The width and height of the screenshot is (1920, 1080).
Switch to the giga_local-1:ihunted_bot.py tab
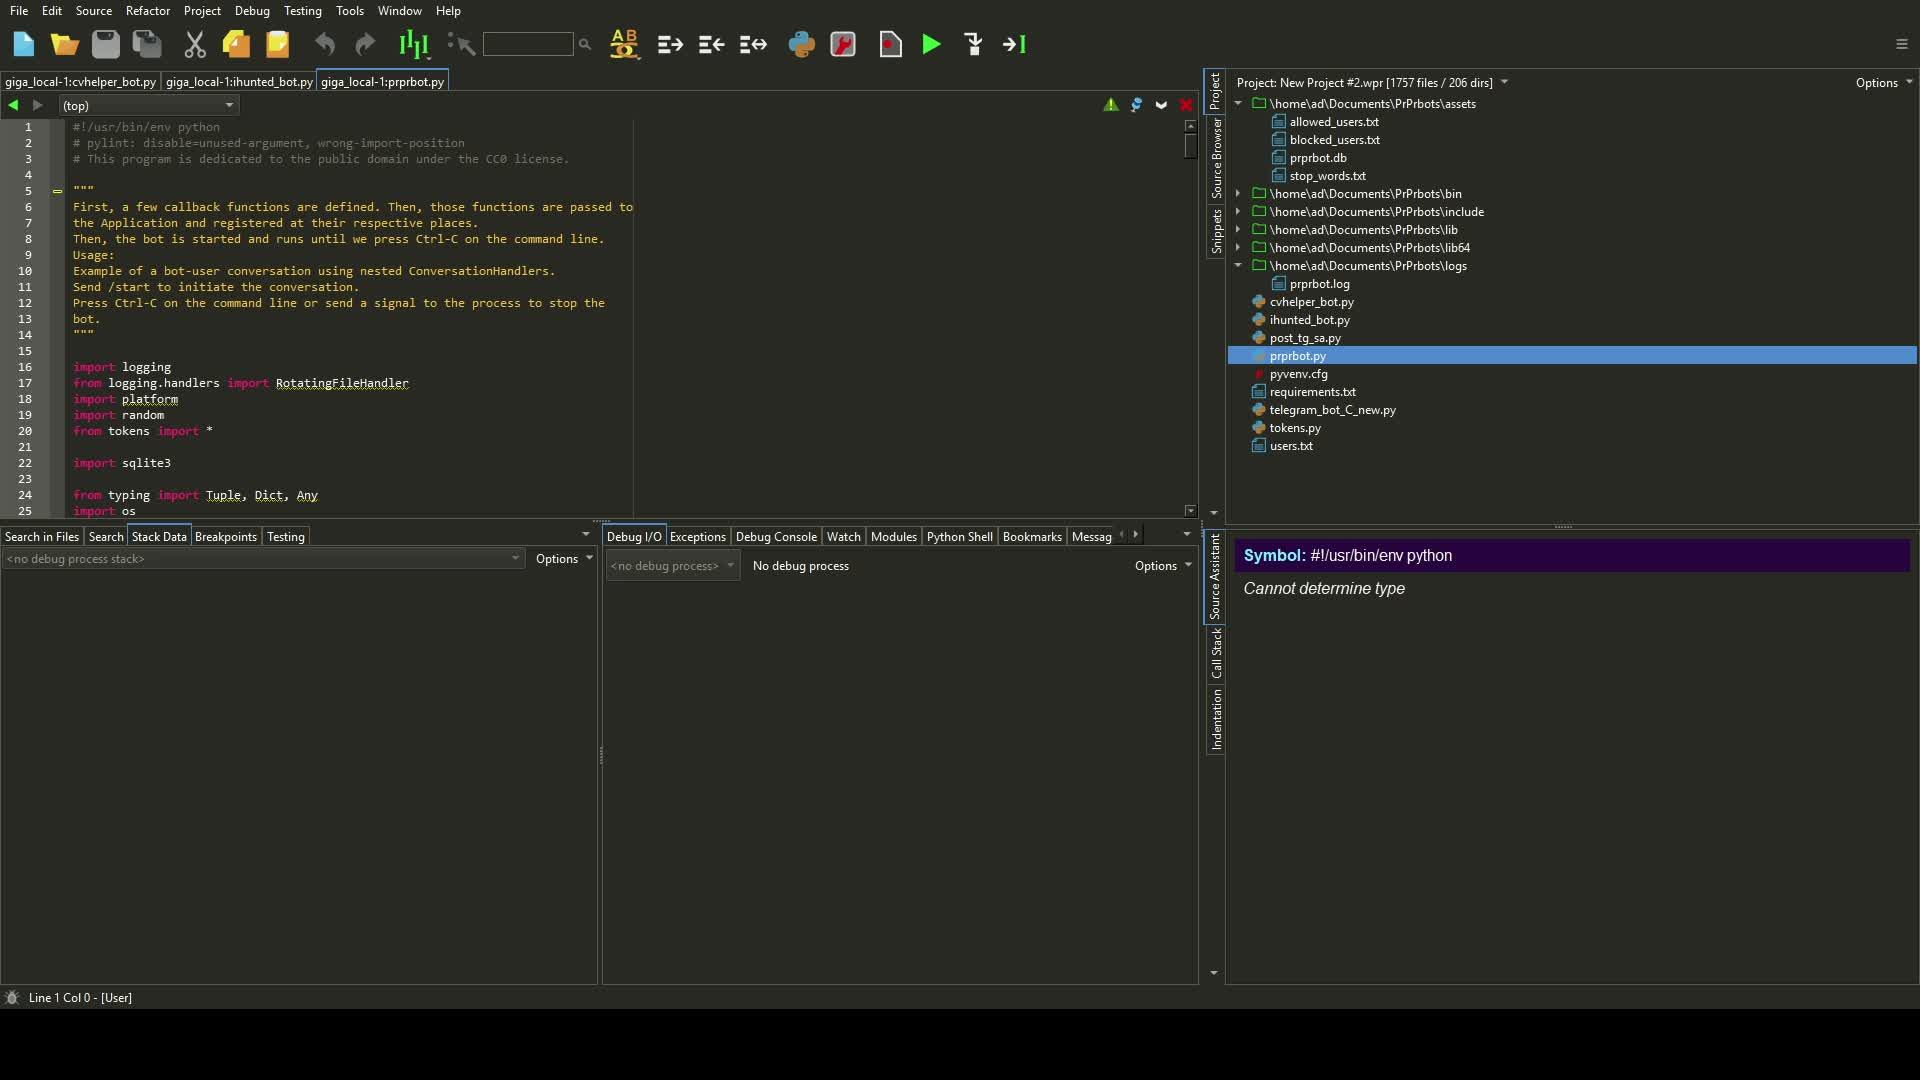coord(239,82)
